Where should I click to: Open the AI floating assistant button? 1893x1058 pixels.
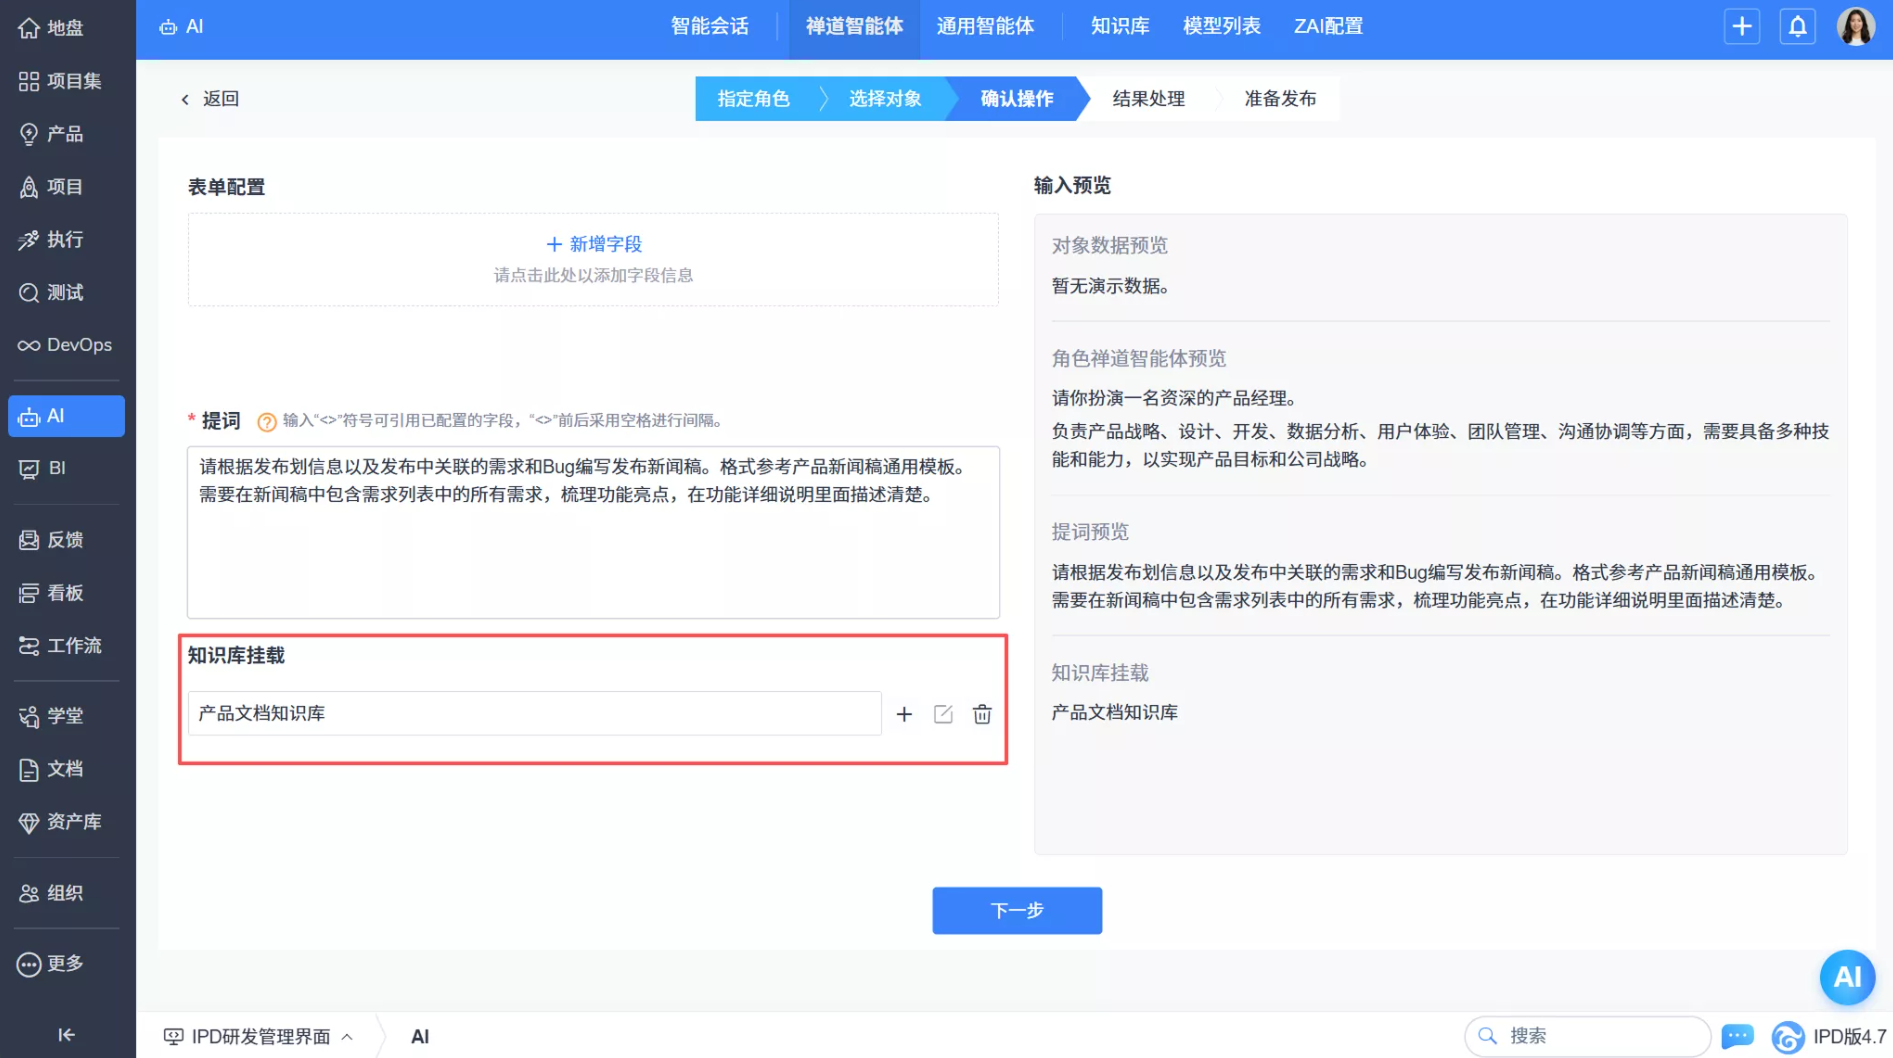tap(1847, 978)
